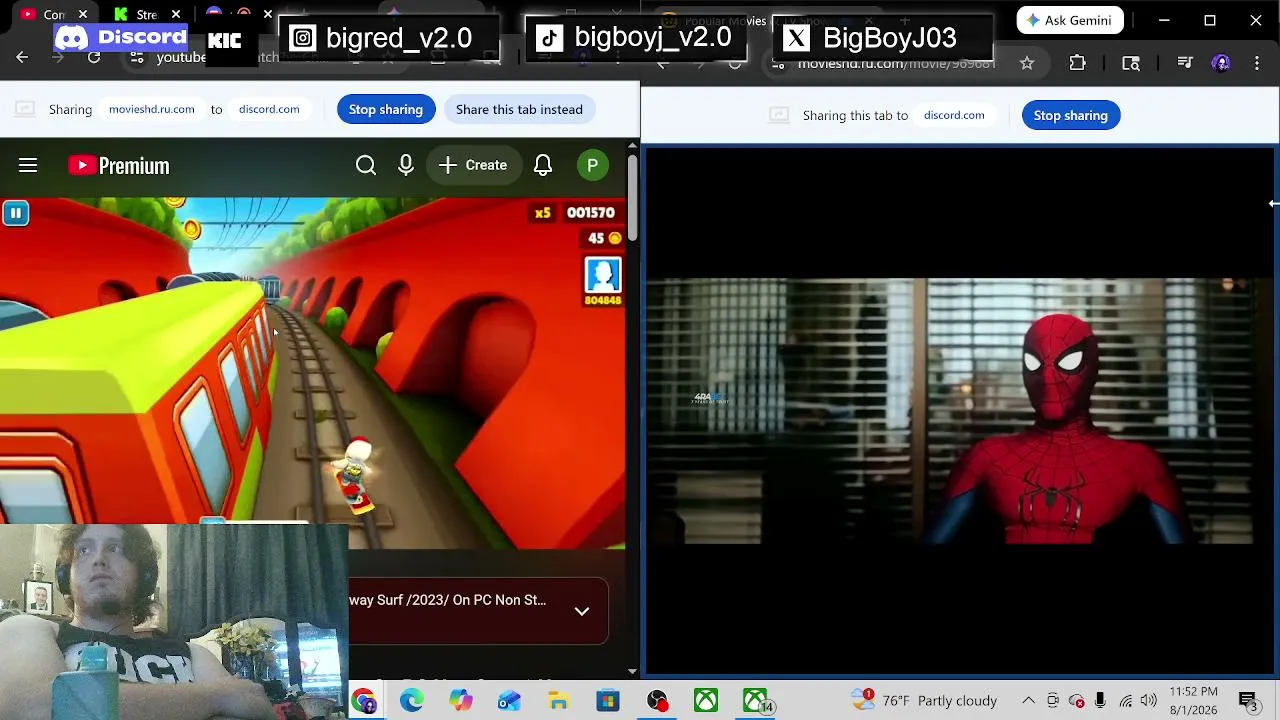This screenshot has width=1280, height=720.
Task: Click the movieshd.ru.com chip in the sharing bar
Action: point(152,109)
